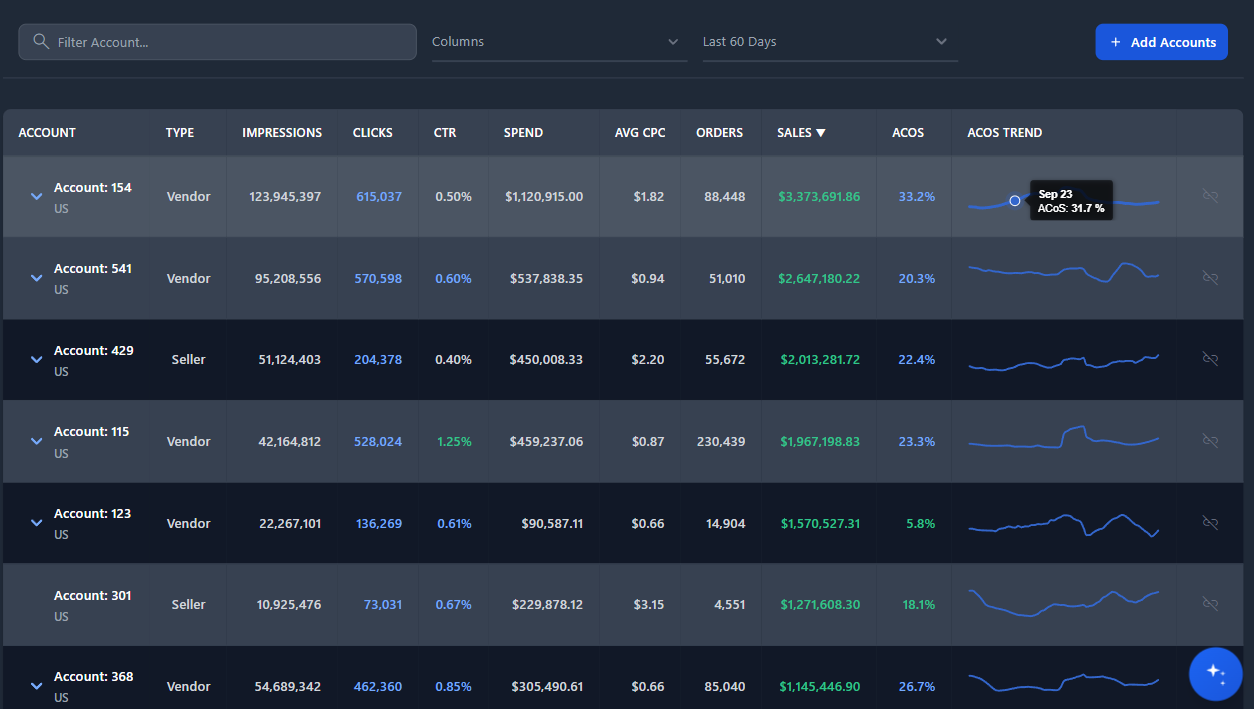The image size is (1254, 709).
Task: Sort table by Impressions header
Action: point(282,133)
